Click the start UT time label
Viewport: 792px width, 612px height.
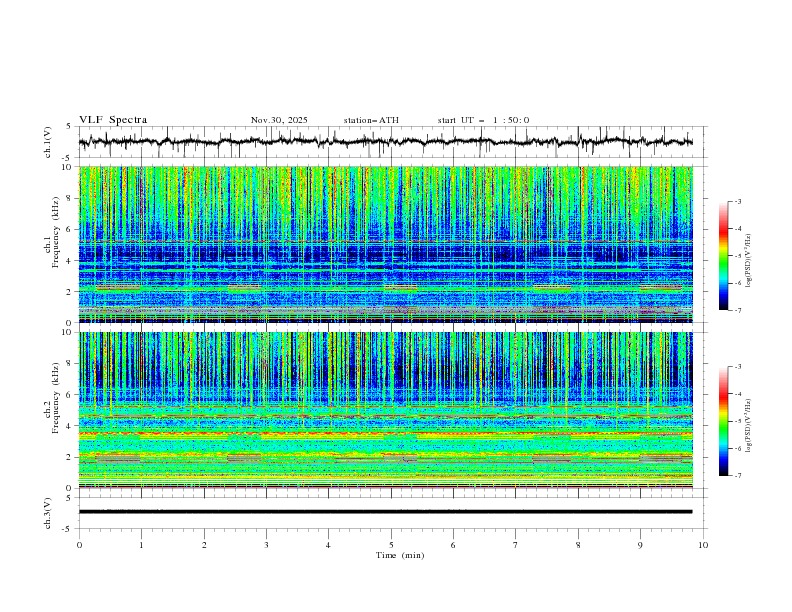tap(483, 120)
